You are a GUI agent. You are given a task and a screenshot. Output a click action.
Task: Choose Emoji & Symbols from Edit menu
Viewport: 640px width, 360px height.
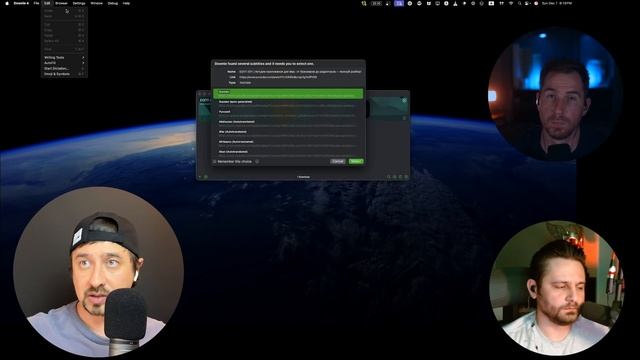pyautogui.click(x=64, y=74)
